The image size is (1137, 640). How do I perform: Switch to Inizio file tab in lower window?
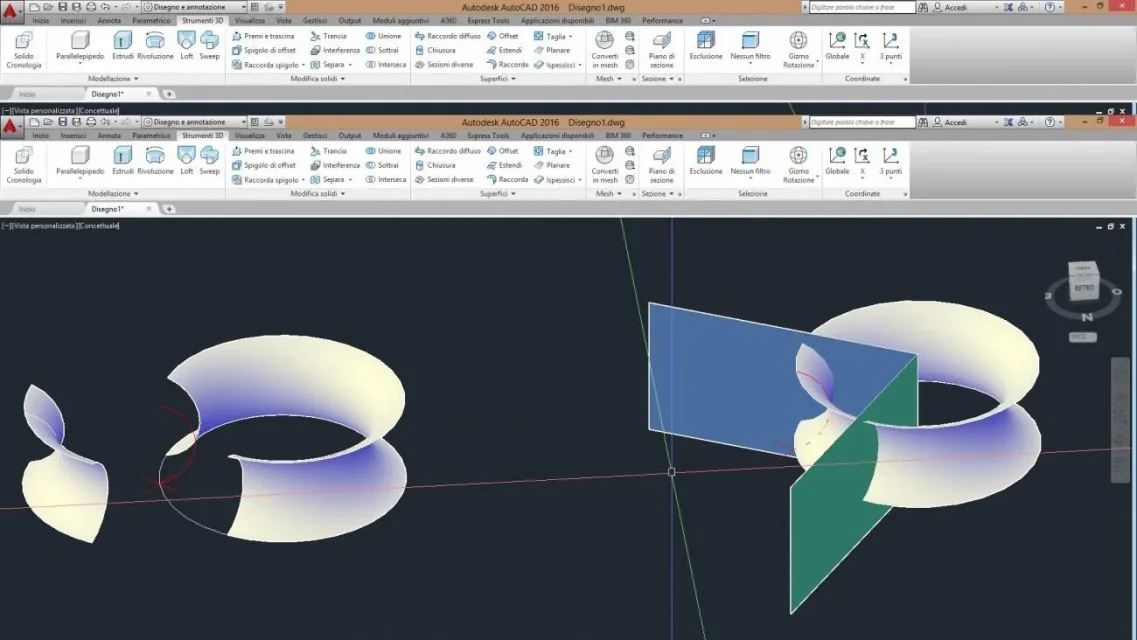point(27,209)
